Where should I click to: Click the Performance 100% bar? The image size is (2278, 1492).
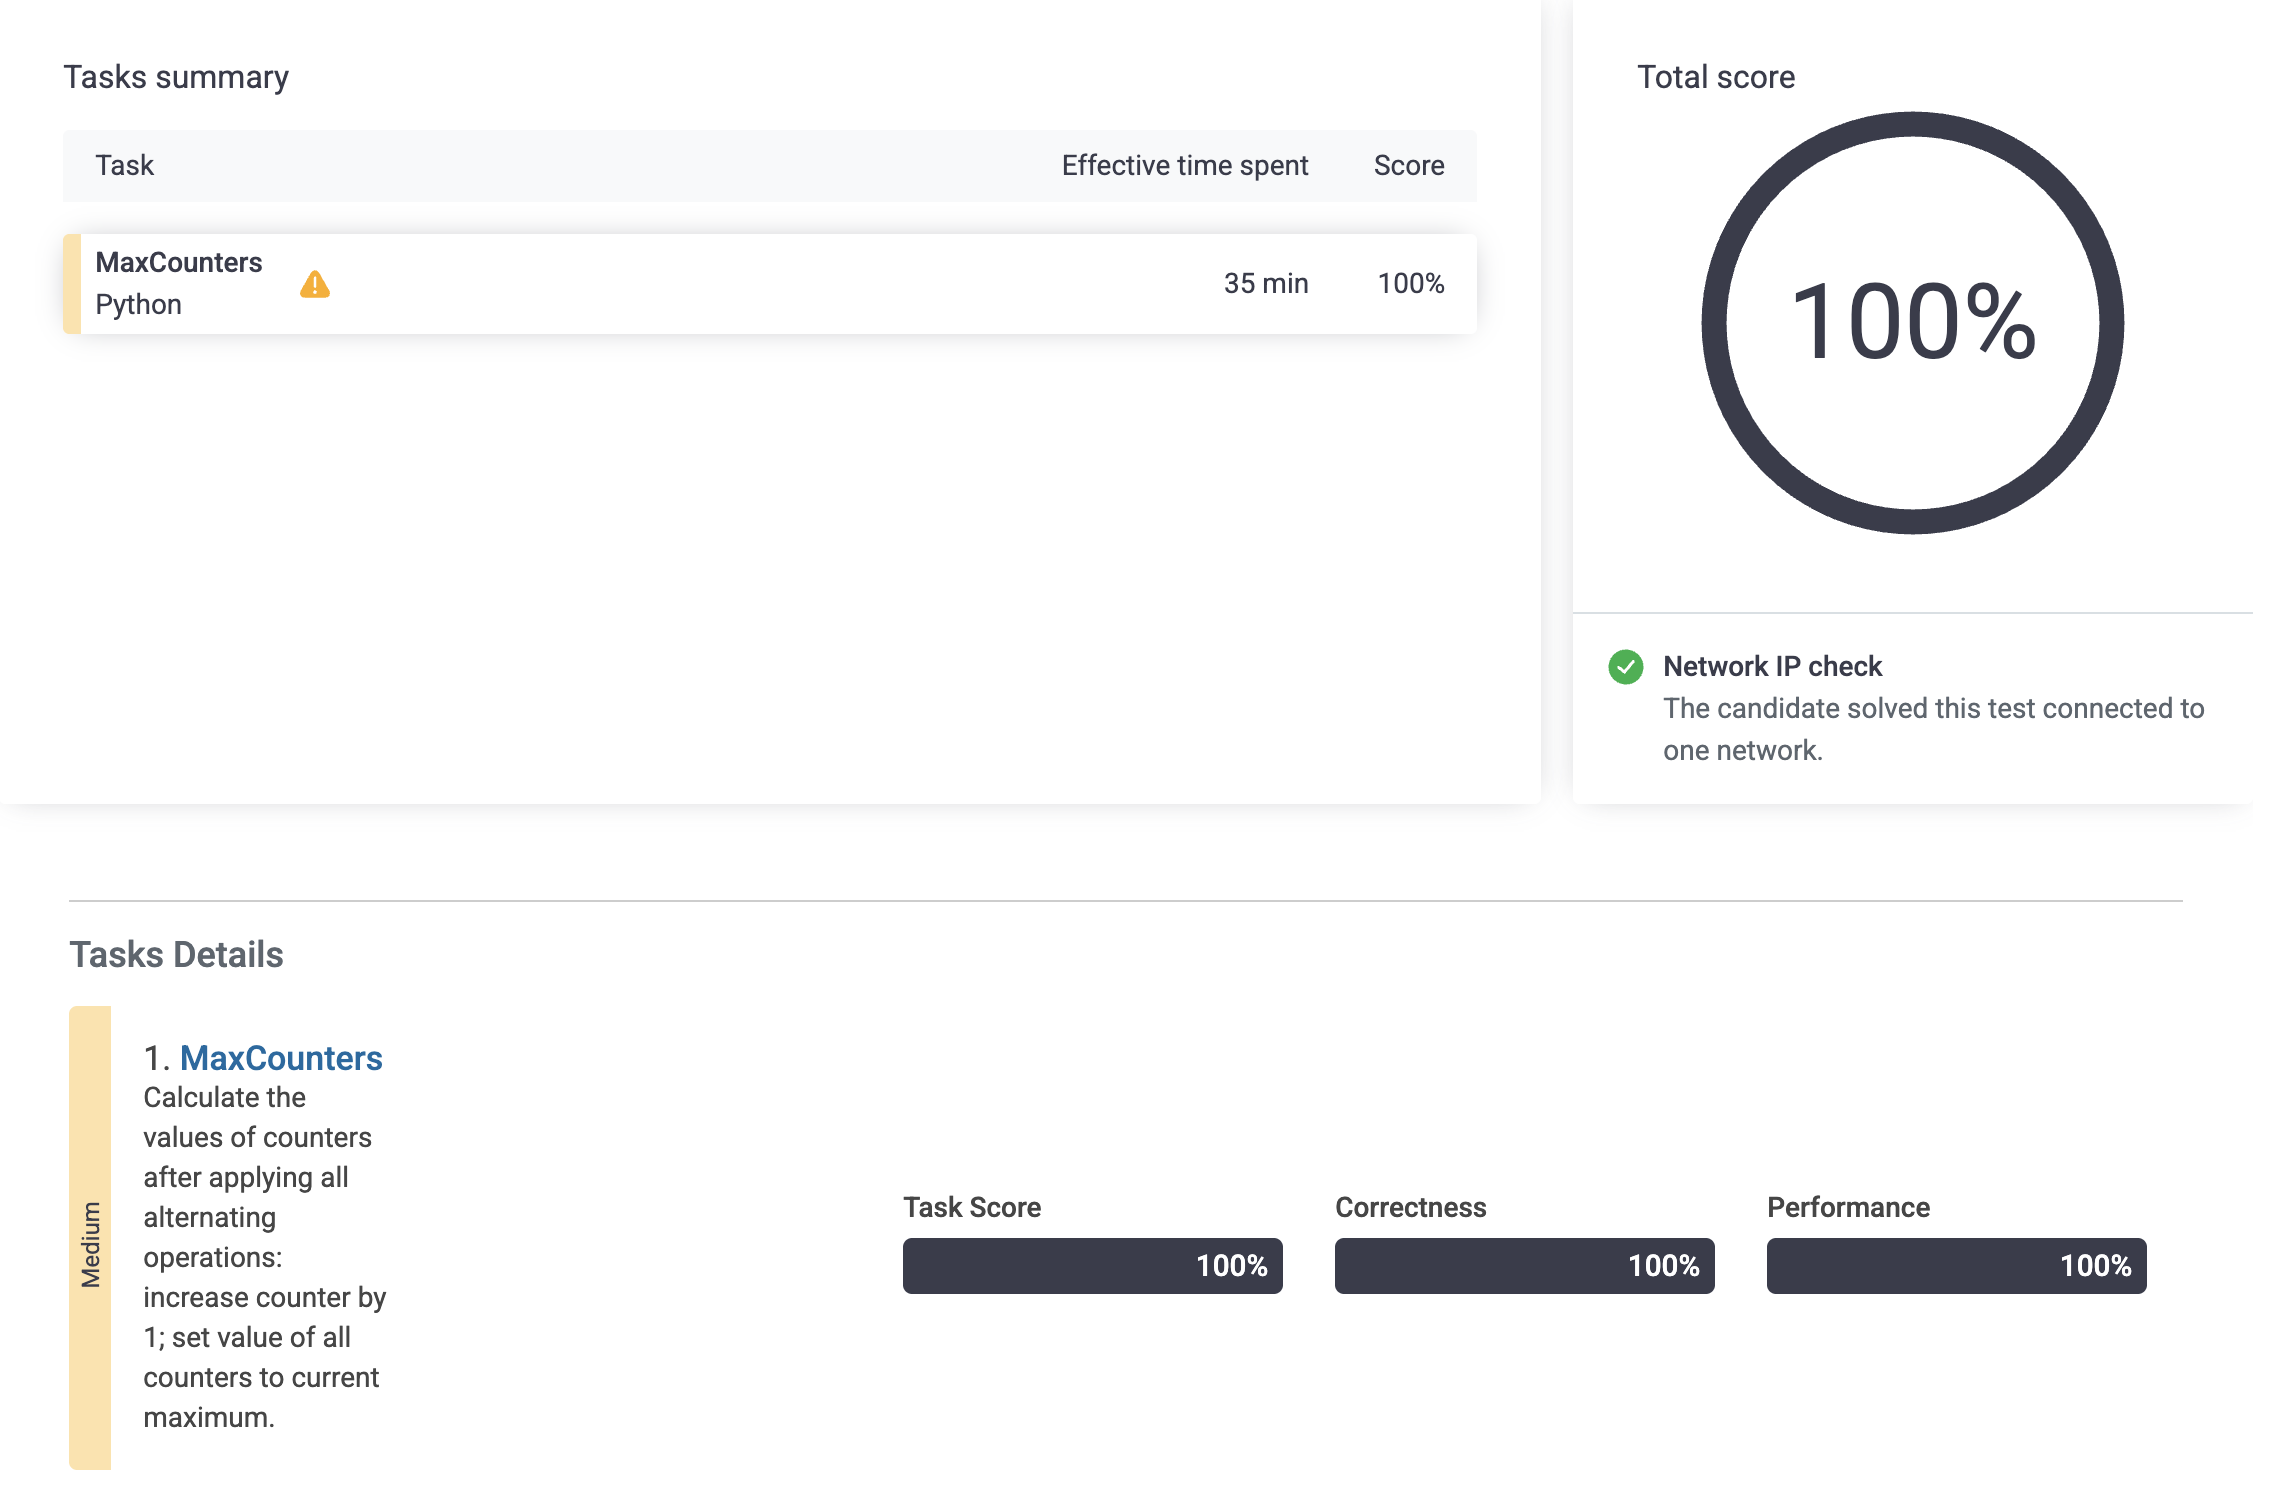click(1956, 1266)
